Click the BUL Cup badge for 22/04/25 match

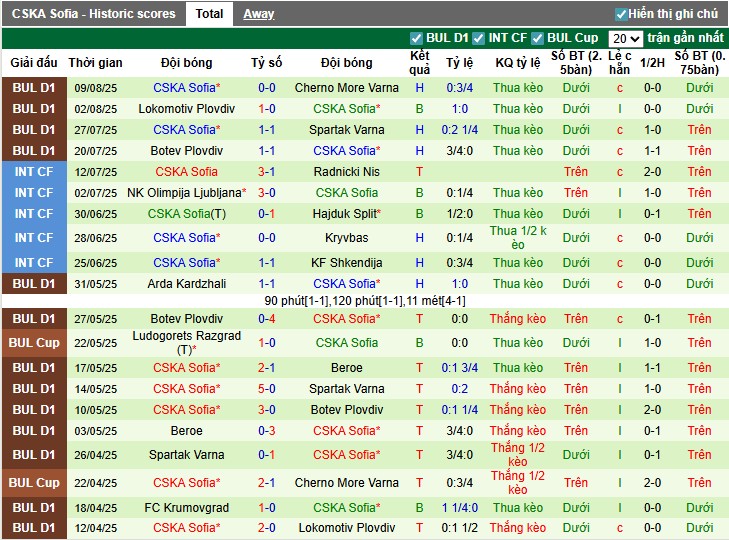(x=33, y=483)
